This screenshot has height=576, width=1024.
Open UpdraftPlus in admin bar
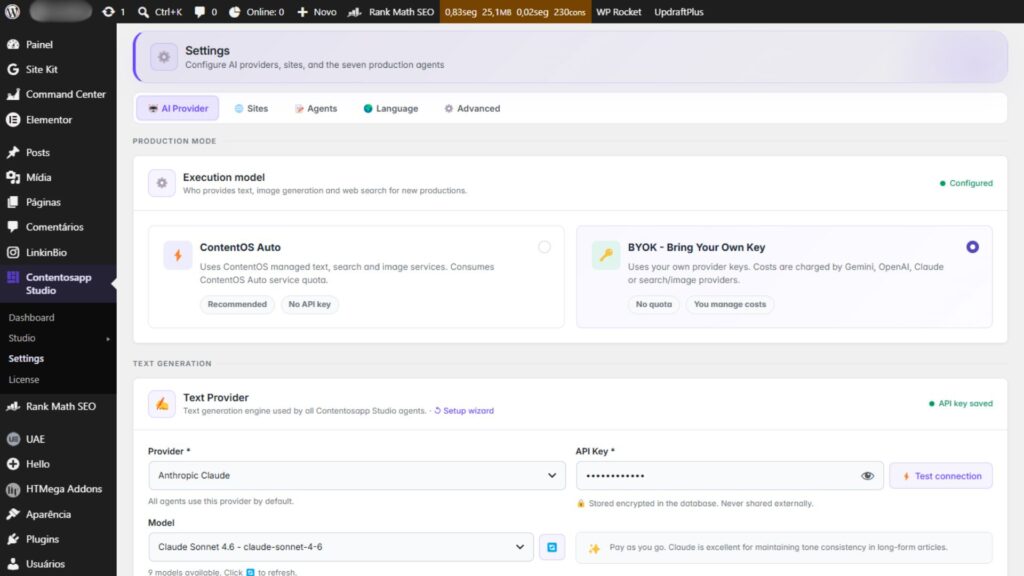click(679, 12)
